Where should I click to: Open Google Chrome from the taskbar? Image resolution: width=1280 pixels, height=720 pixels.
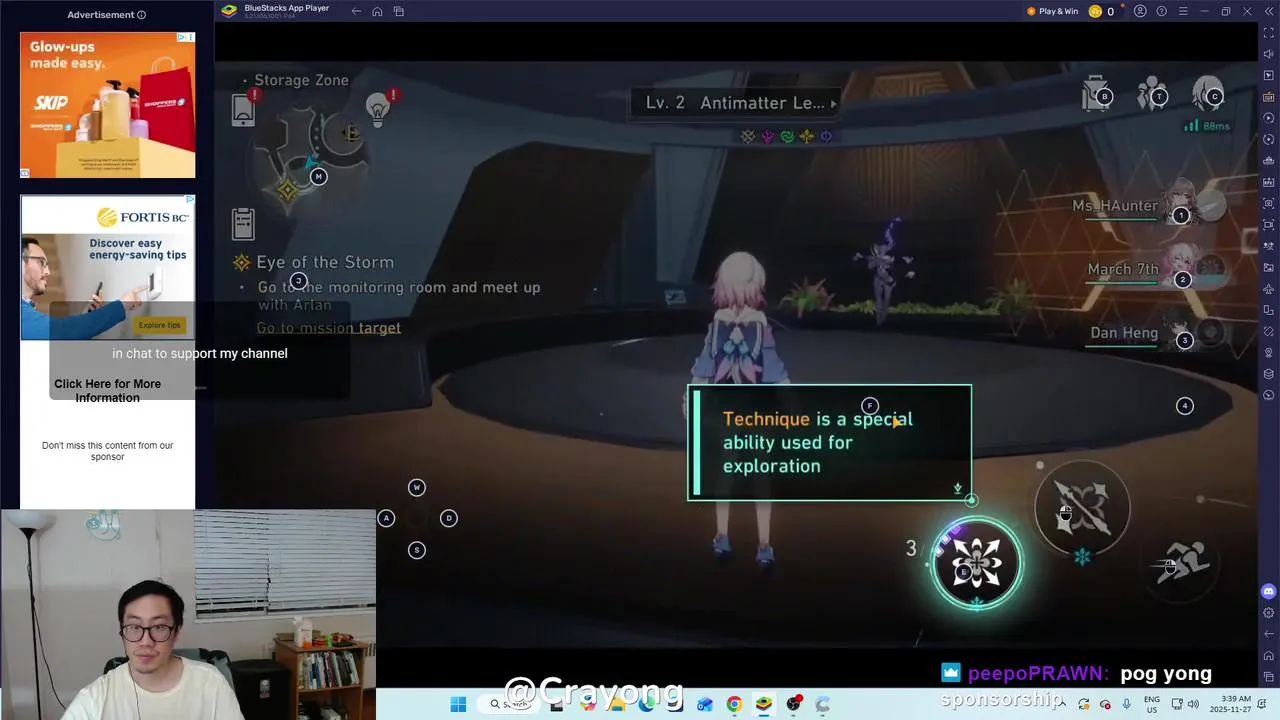click(734, 704)
